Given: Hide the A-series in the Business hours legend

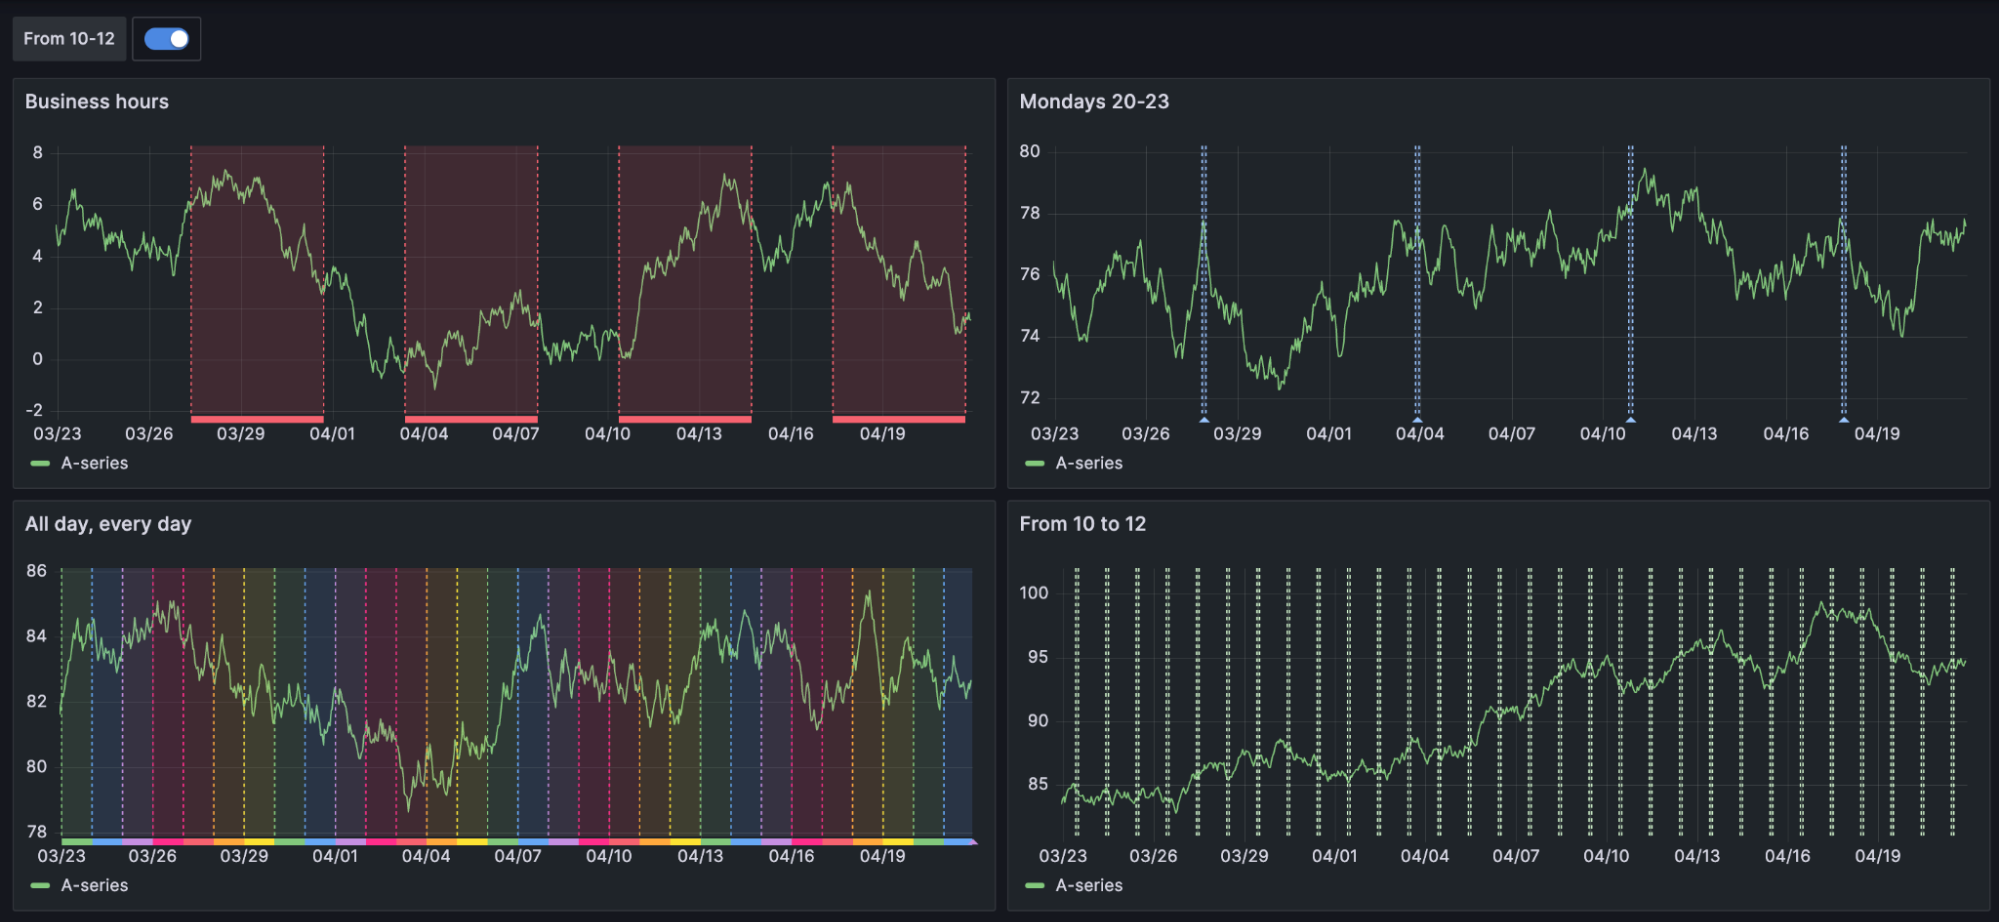Looking at the screenshot, I should click(94, 463).
